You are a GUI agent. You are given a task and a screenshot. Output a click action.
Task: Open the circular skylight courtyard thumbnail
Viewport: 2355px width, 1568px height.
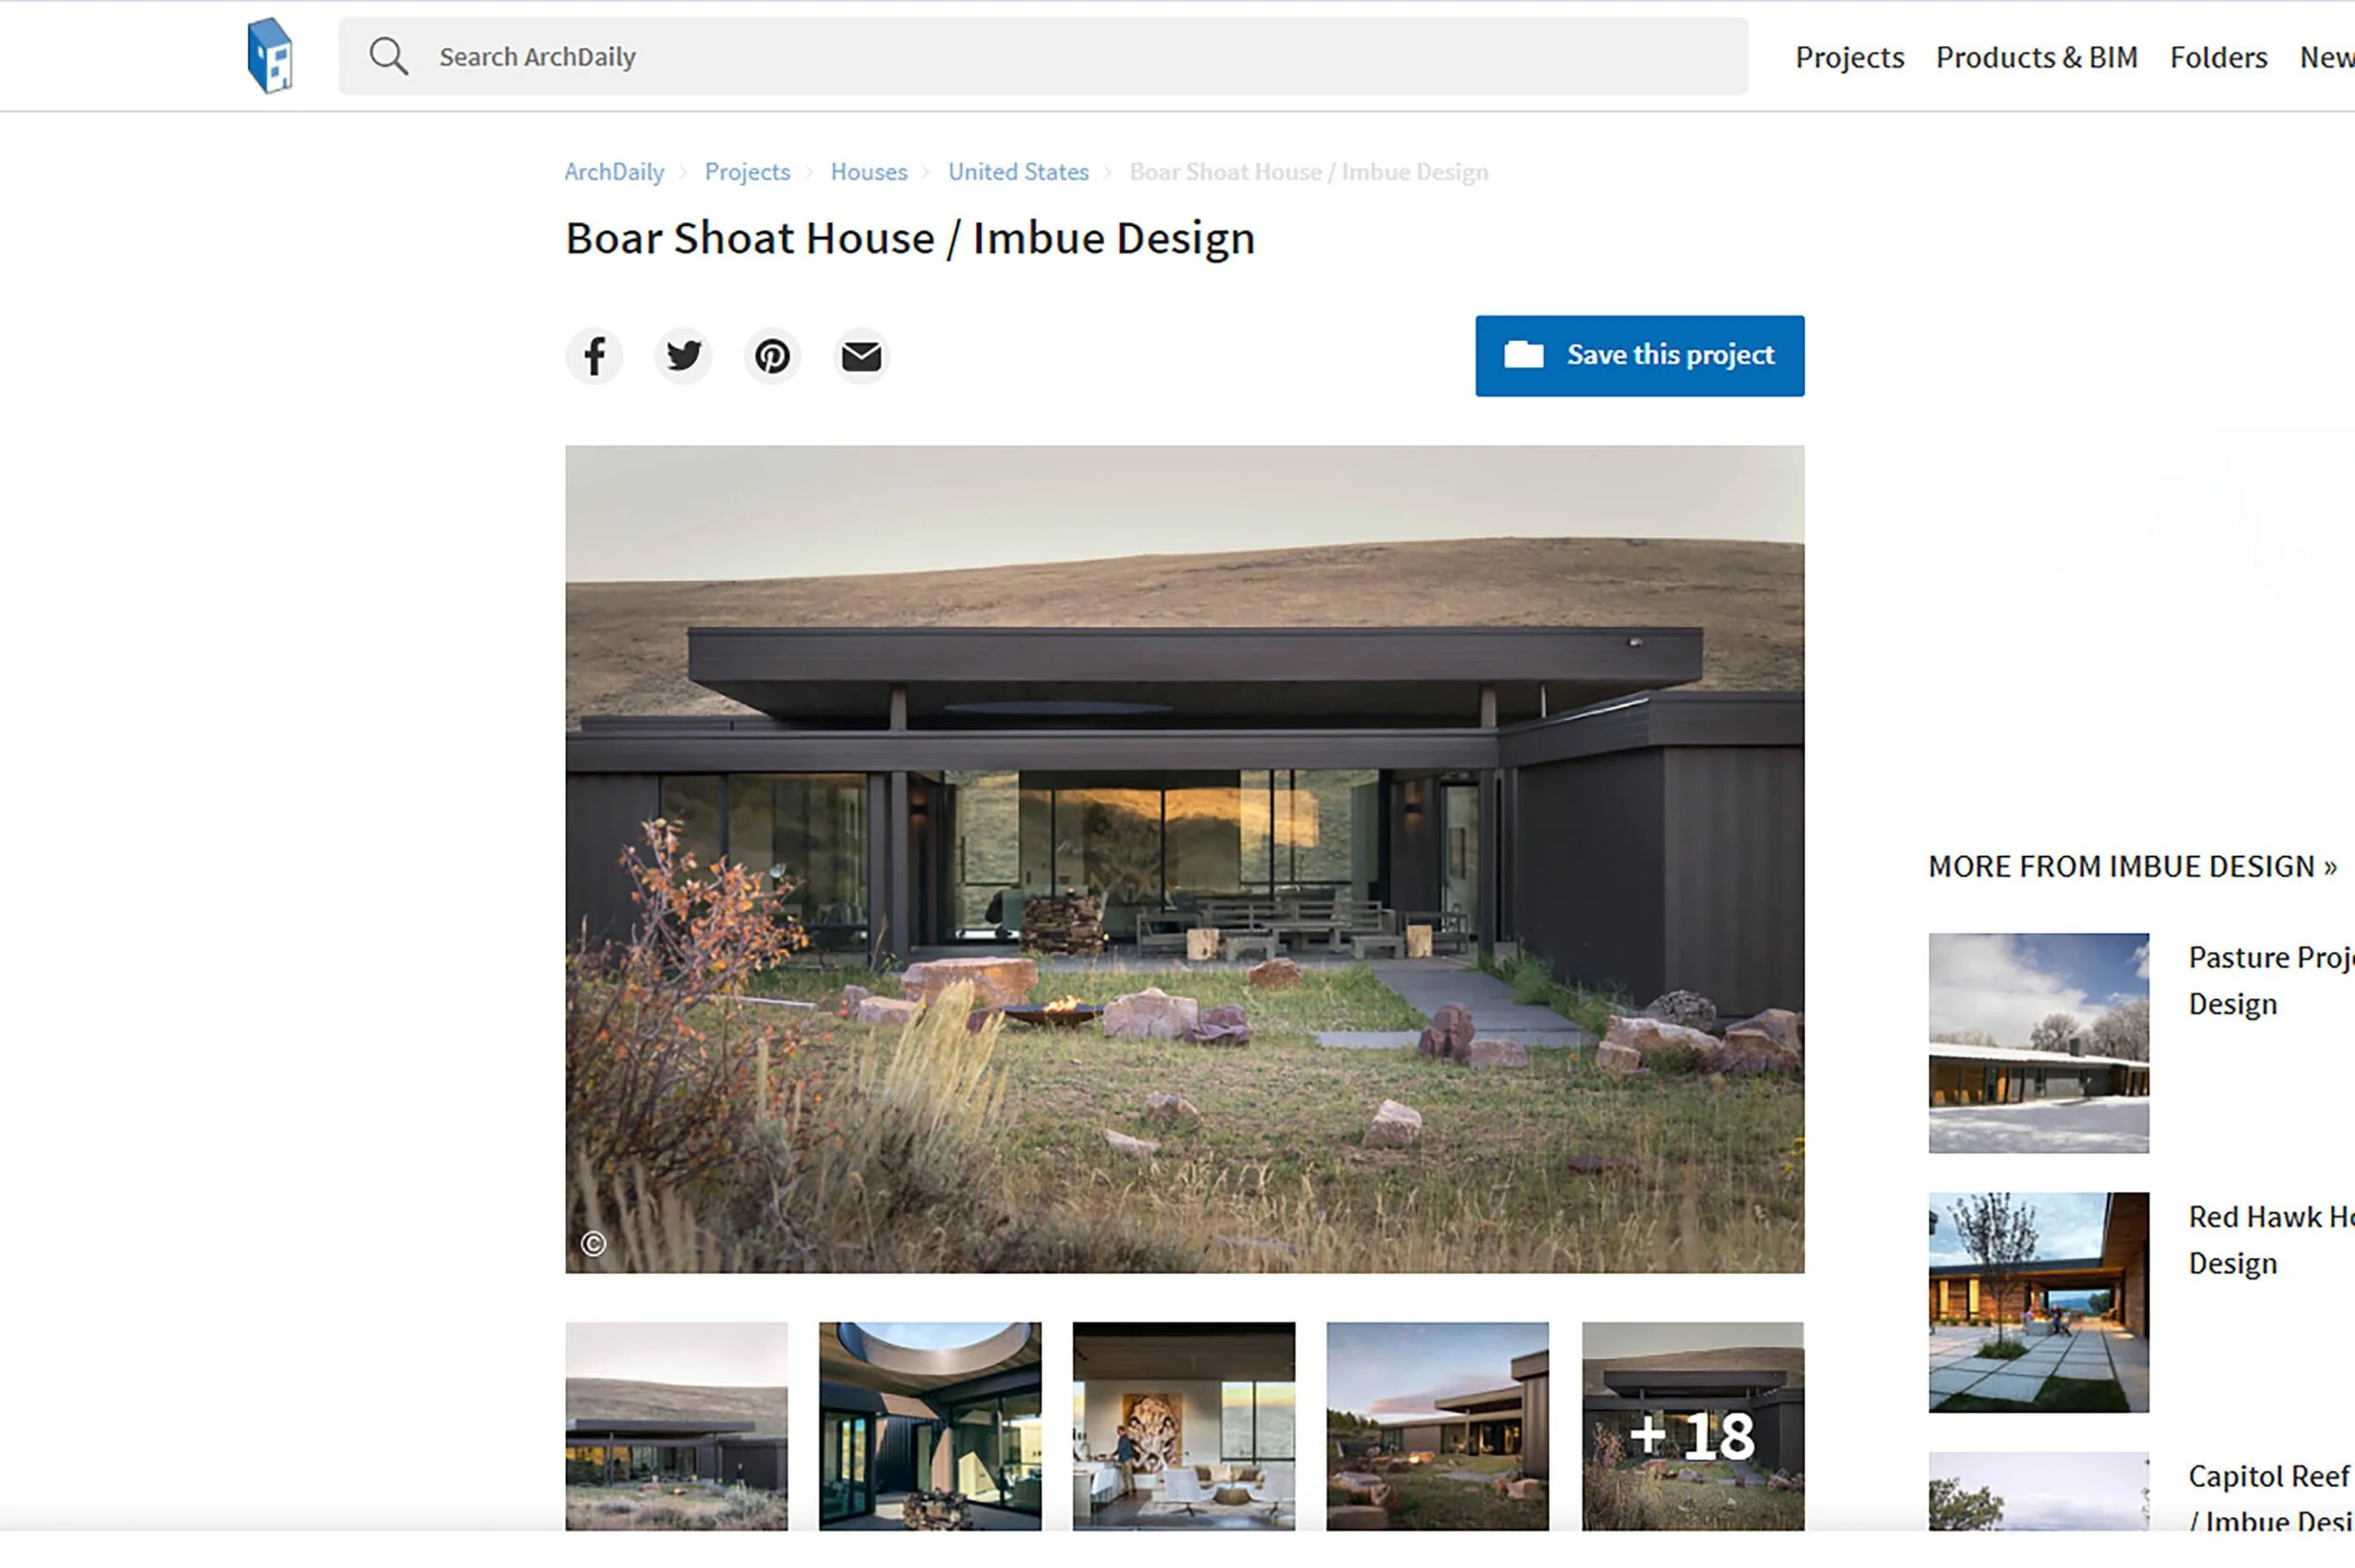pyautogui.click(x=930, y=1426)
